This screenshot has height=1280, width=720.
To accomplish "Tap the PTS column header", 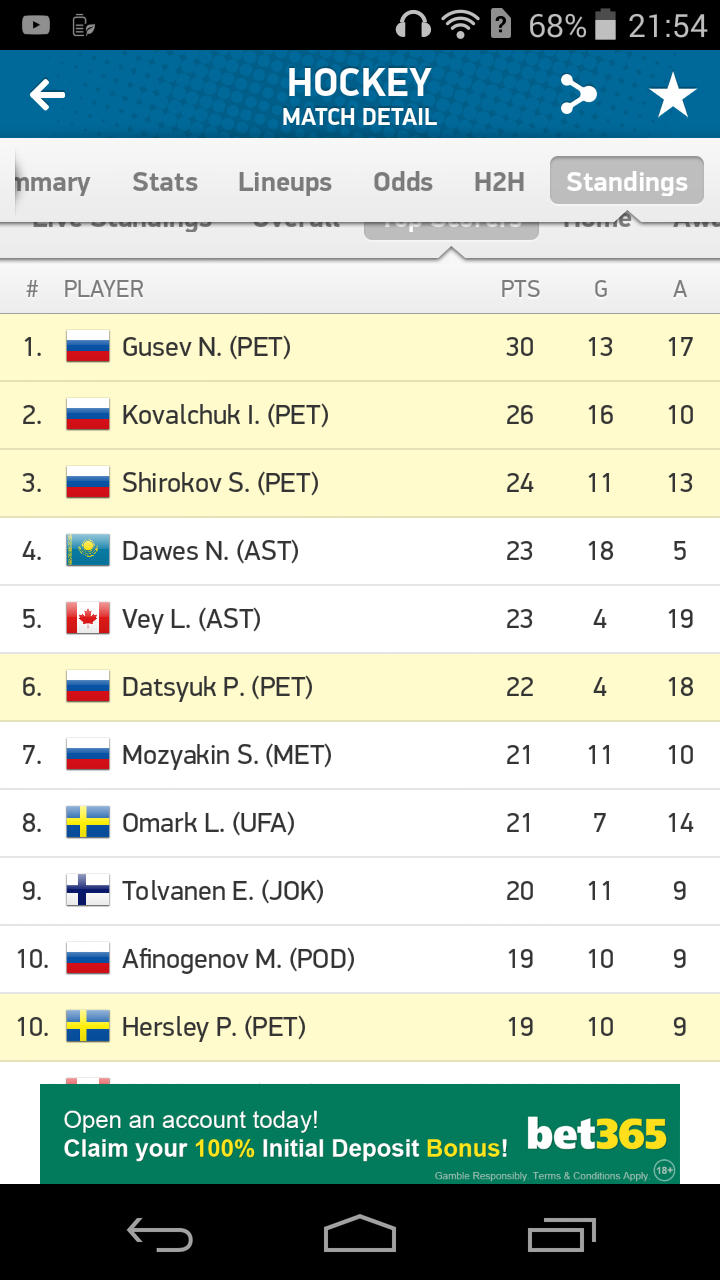I will tap(520, 289).
